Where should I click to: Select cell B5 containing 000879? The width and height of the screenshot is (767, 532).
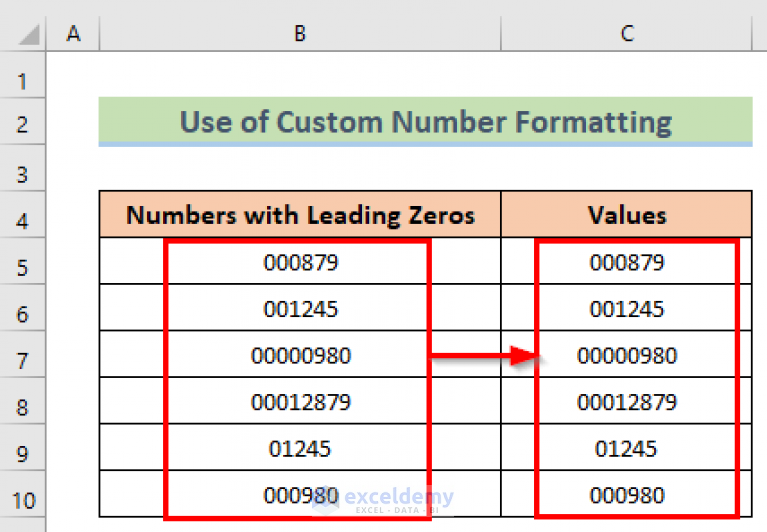(x=300, y=261)
